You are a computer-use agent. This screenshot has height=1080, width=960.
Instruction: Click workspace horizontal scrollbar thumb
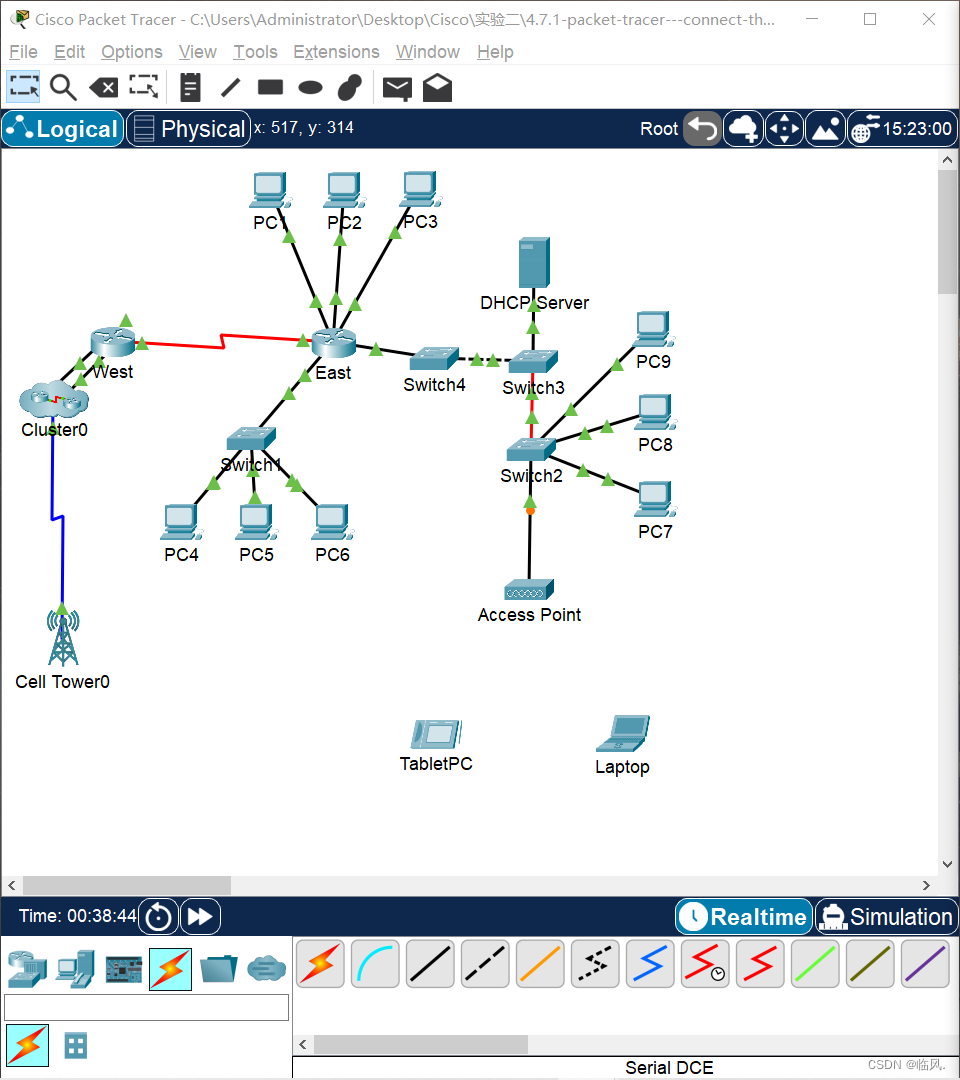[127, 885]
